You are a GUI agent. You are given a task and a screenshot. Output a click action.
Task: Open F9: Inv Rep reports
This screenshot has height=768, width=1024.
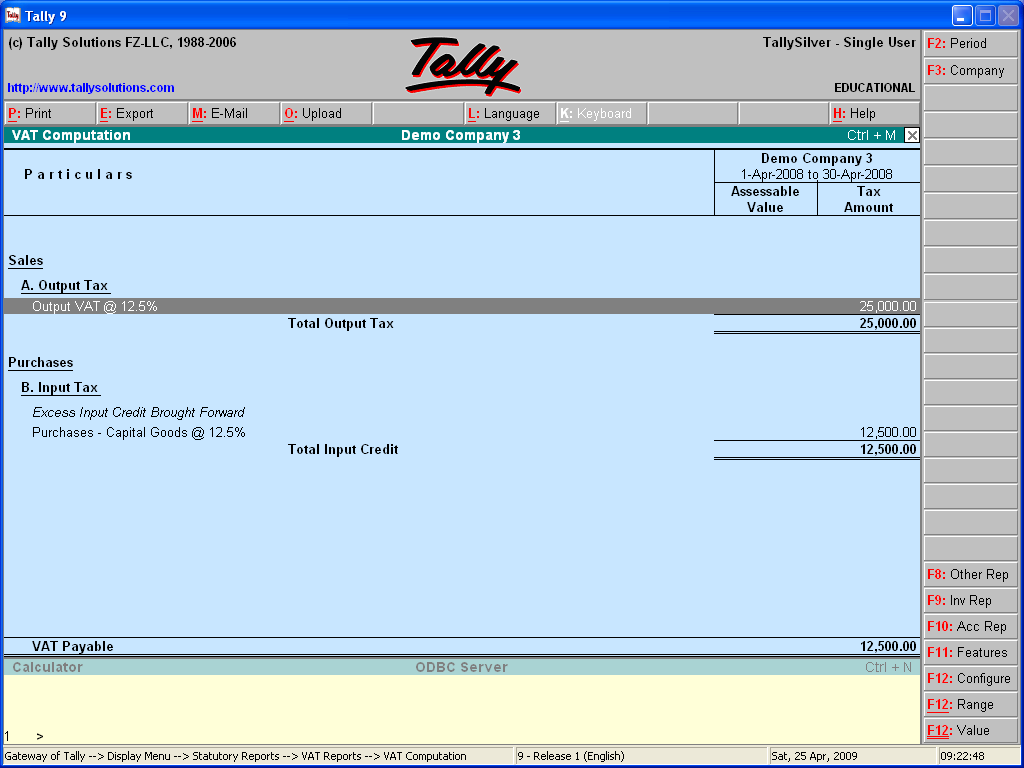[970, 601]
